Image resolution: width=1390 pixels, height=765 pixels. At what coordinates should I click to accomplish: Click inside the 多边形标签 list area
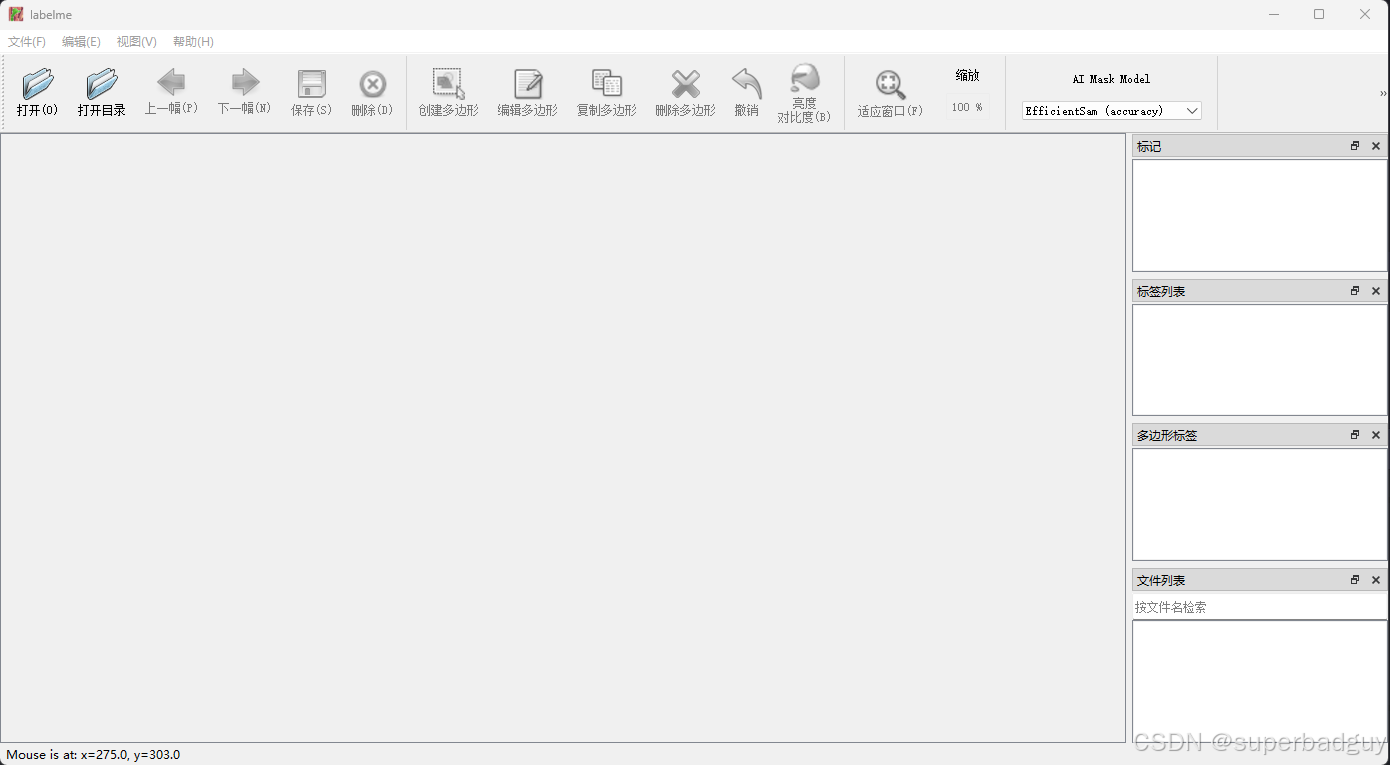[x=1260, y=504]
